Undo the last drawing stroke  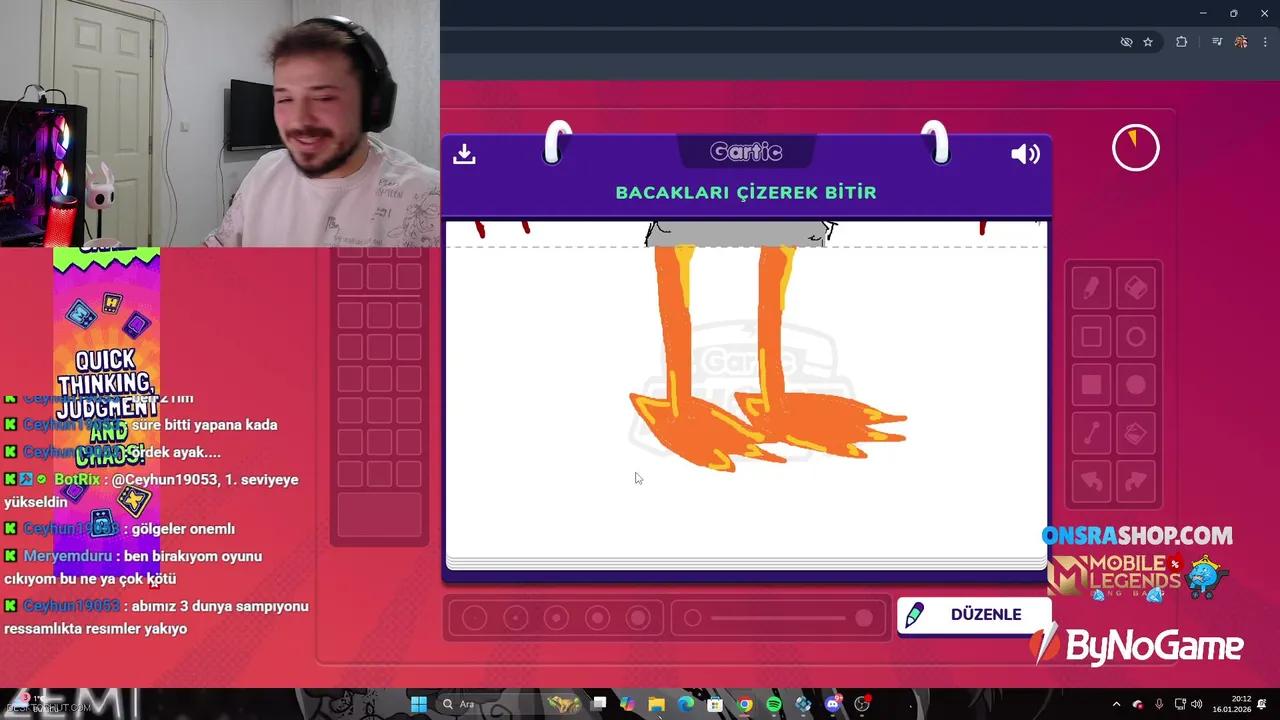click(x=1090, y=480)
